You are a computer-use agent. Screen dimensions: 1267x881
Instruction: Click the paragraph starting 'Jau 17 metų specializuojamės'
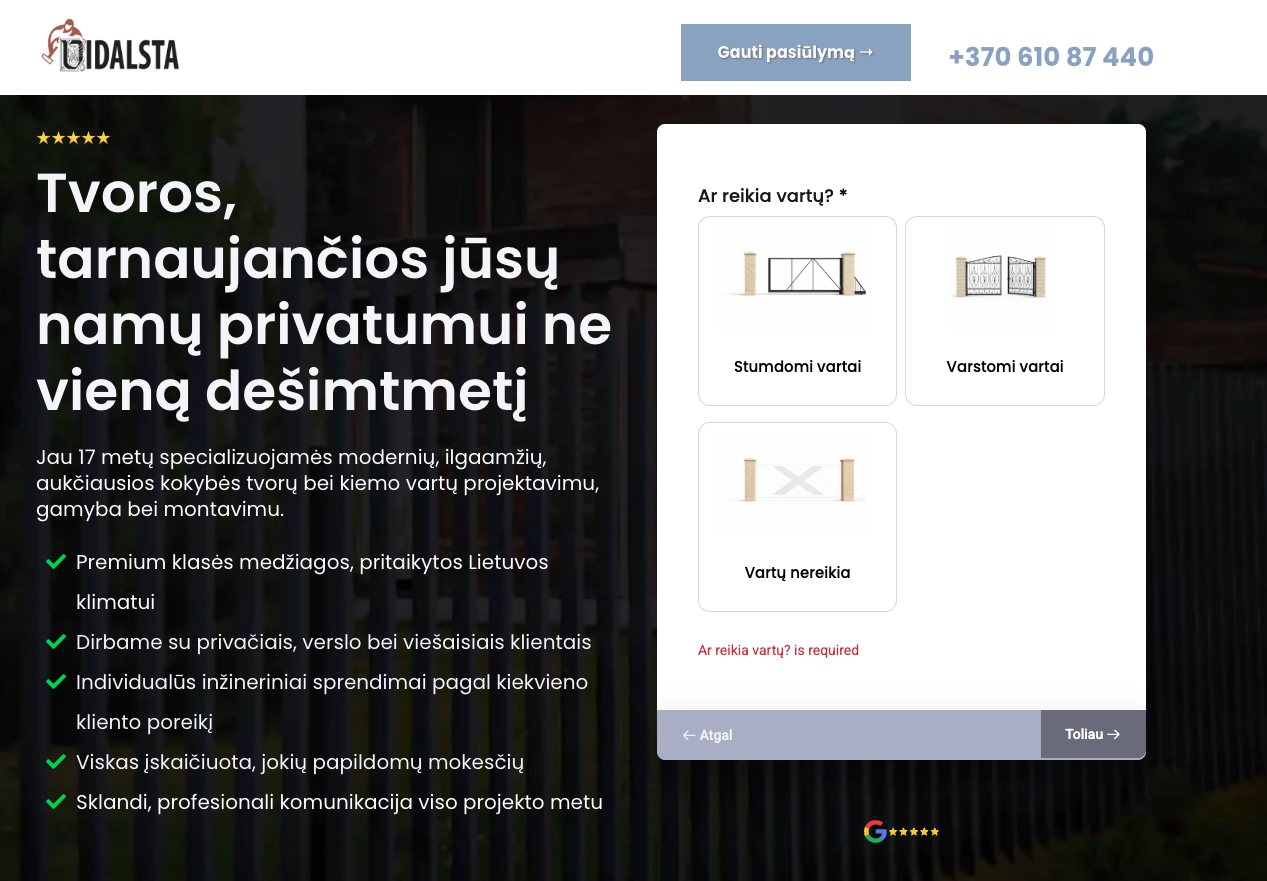pos(318,484)
